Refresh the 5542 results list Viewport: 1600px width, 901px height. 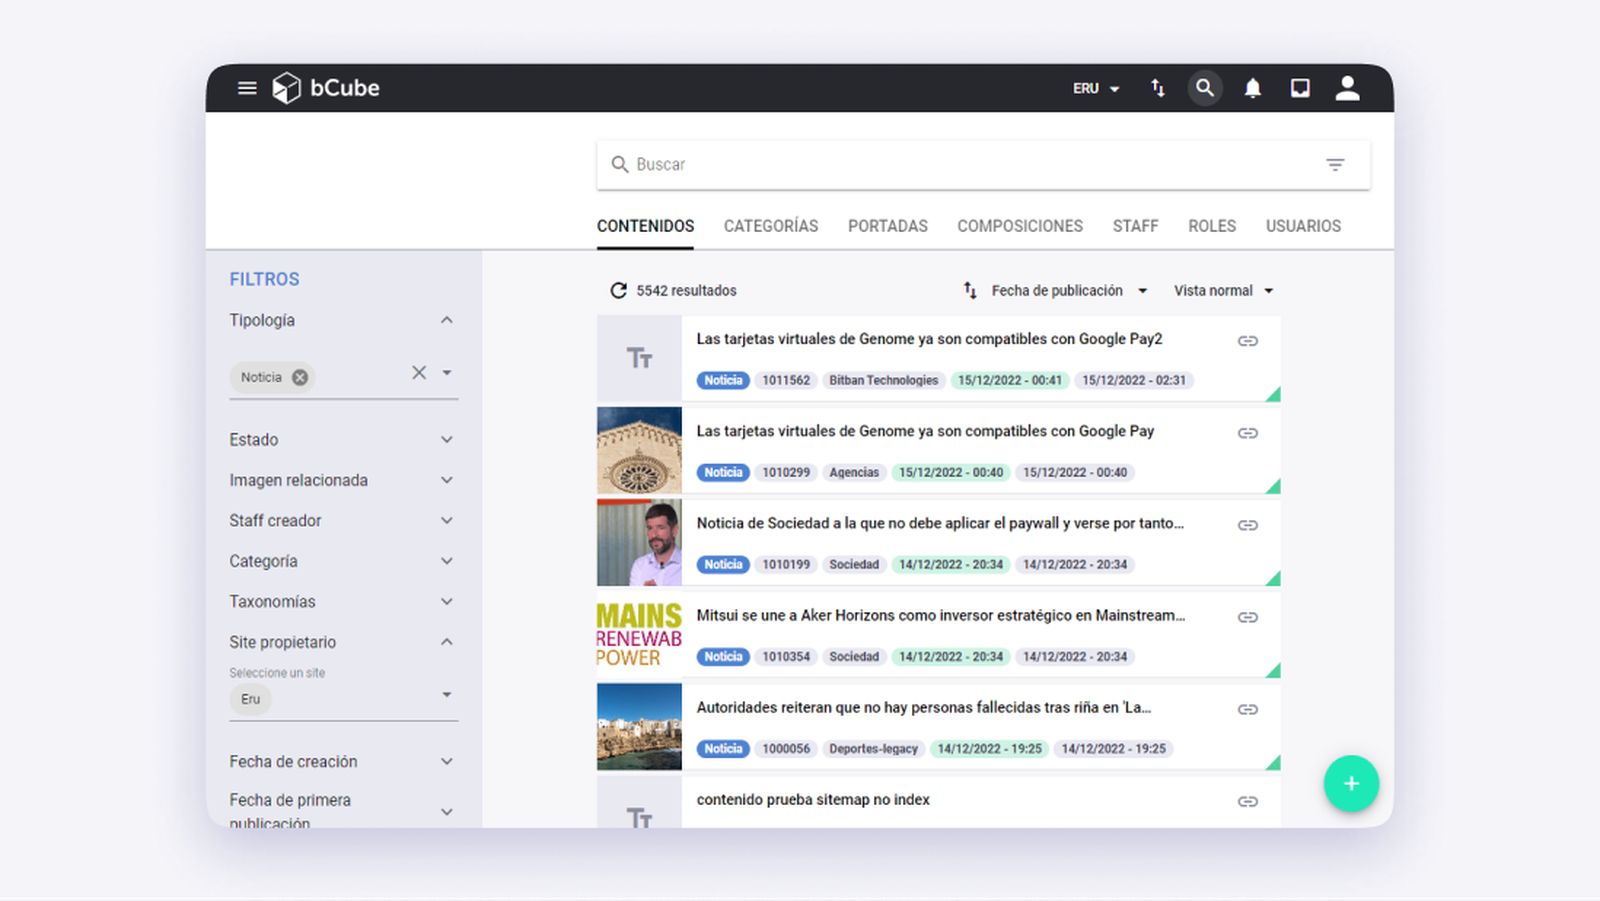coord(617,290)
